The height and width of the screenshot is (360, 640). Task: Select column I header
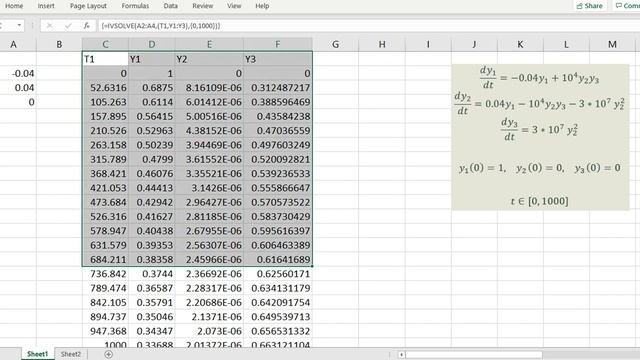(428, 44)
